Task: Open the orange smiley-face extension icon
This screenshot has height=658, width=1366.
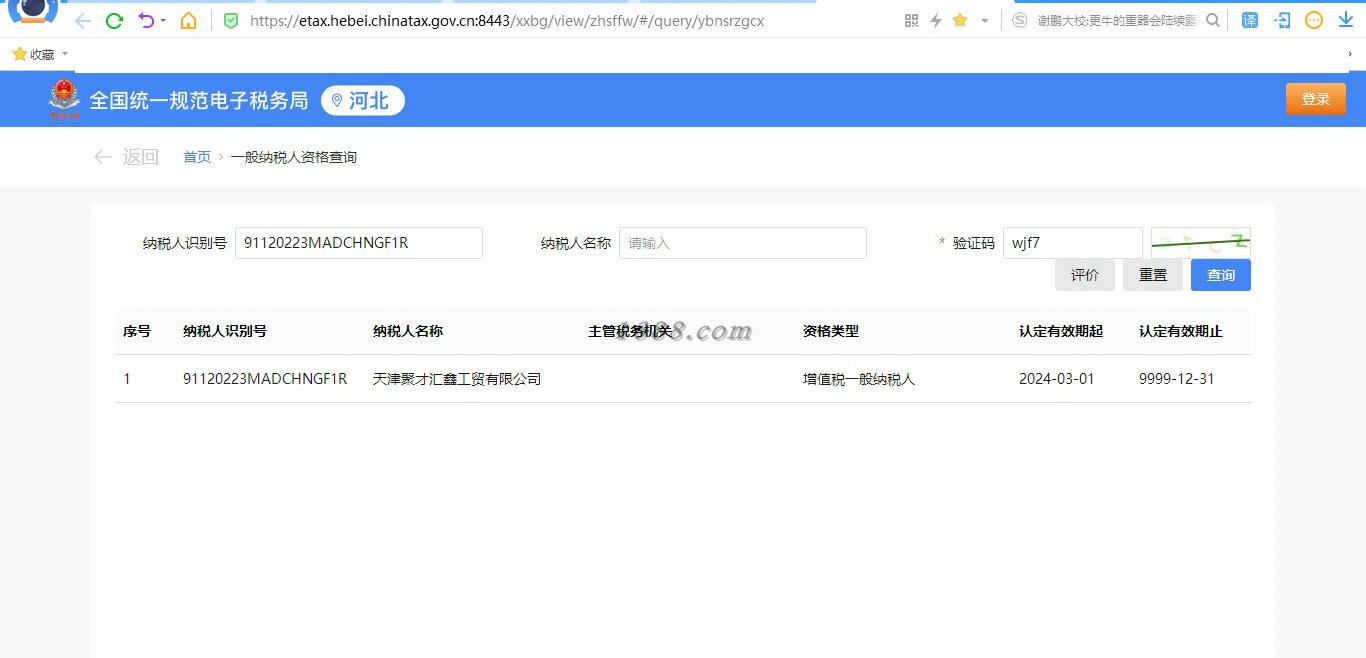Action: point(1315,20)
